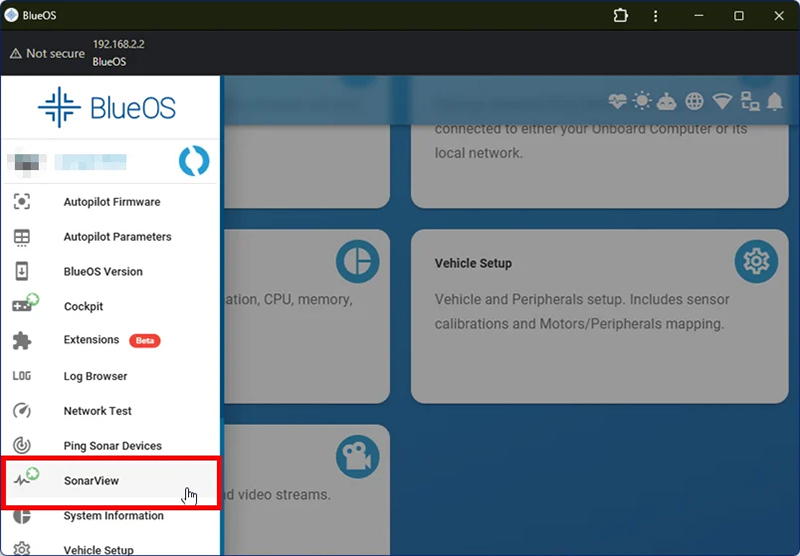The image size is (800, 556).
Task: Open the Cockpit gamepad icon
Action: pyautogui.click(x=23, y=306)
